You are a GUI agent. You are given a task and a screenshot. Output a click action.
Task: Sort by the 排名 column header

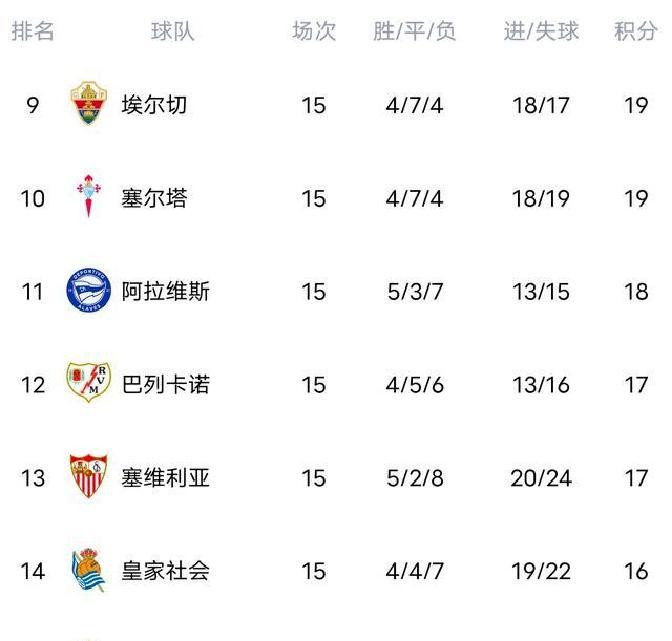coord(33,32)
